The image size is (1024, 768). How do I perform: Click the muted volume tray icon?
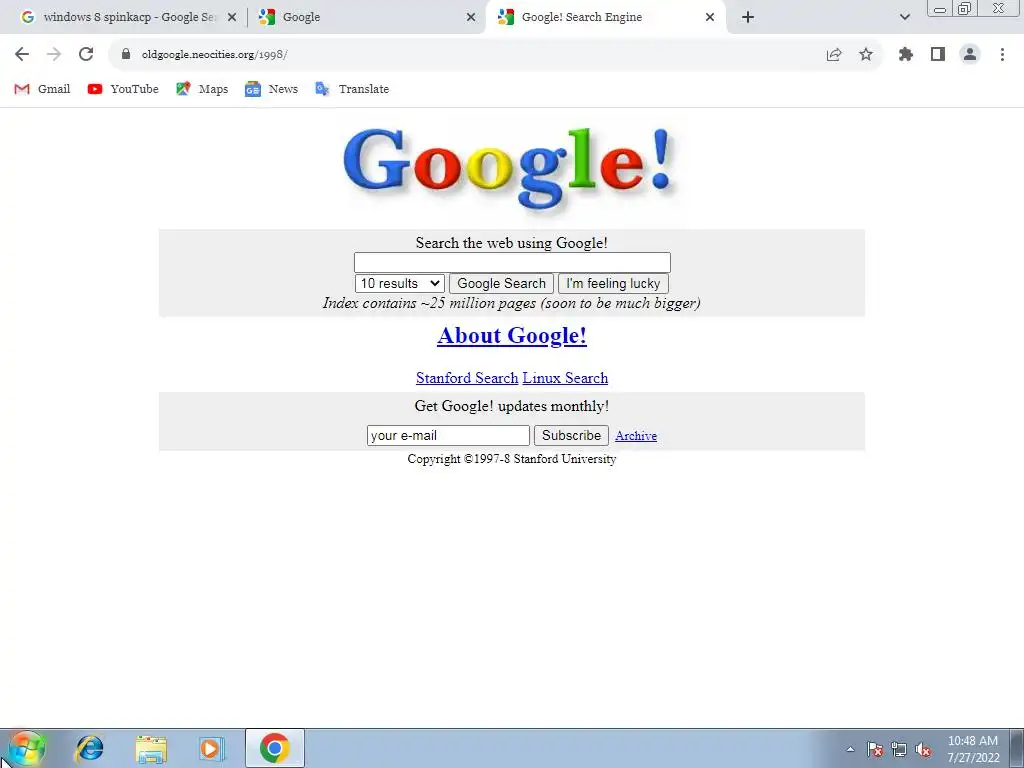(923, 749)
